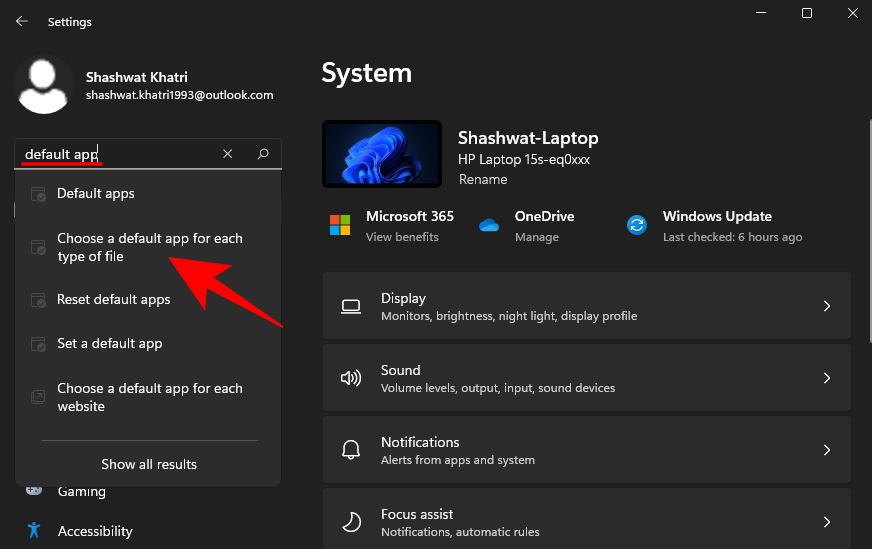Screen dimensions: 872x549
Task: Choose default app for each file type
Action: point(149,247)
